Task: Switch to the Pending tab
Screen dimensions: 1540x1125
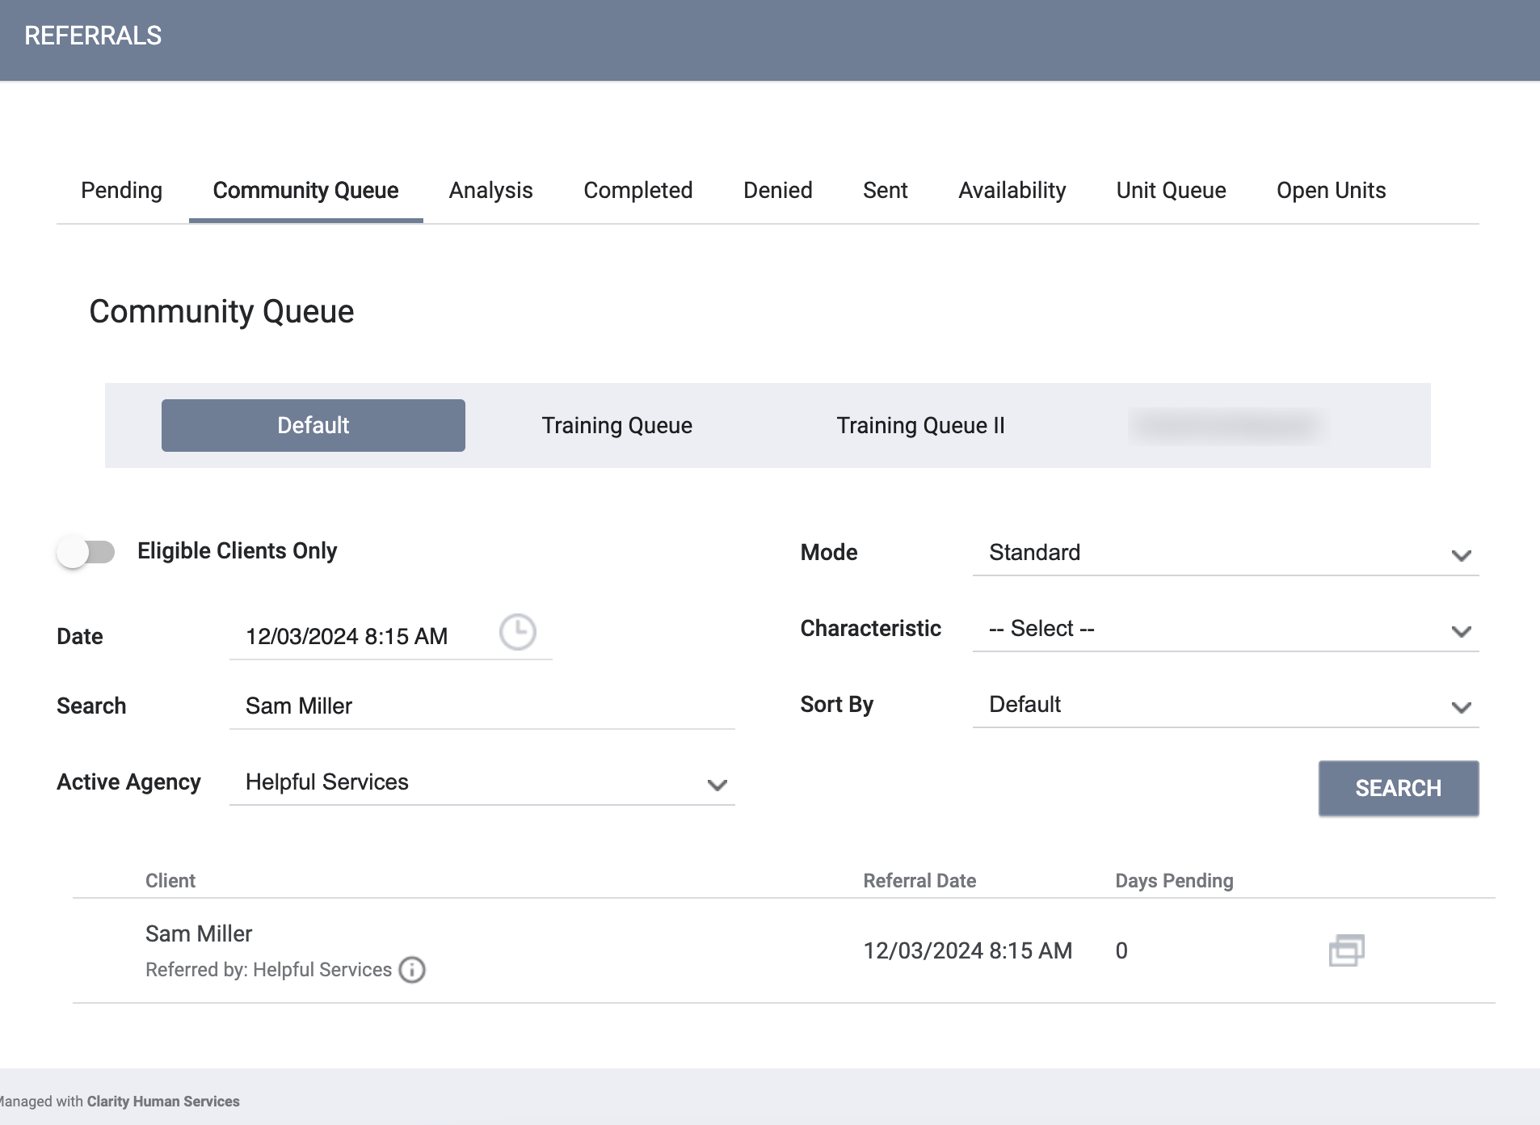Action: click(x=121, y=190)
